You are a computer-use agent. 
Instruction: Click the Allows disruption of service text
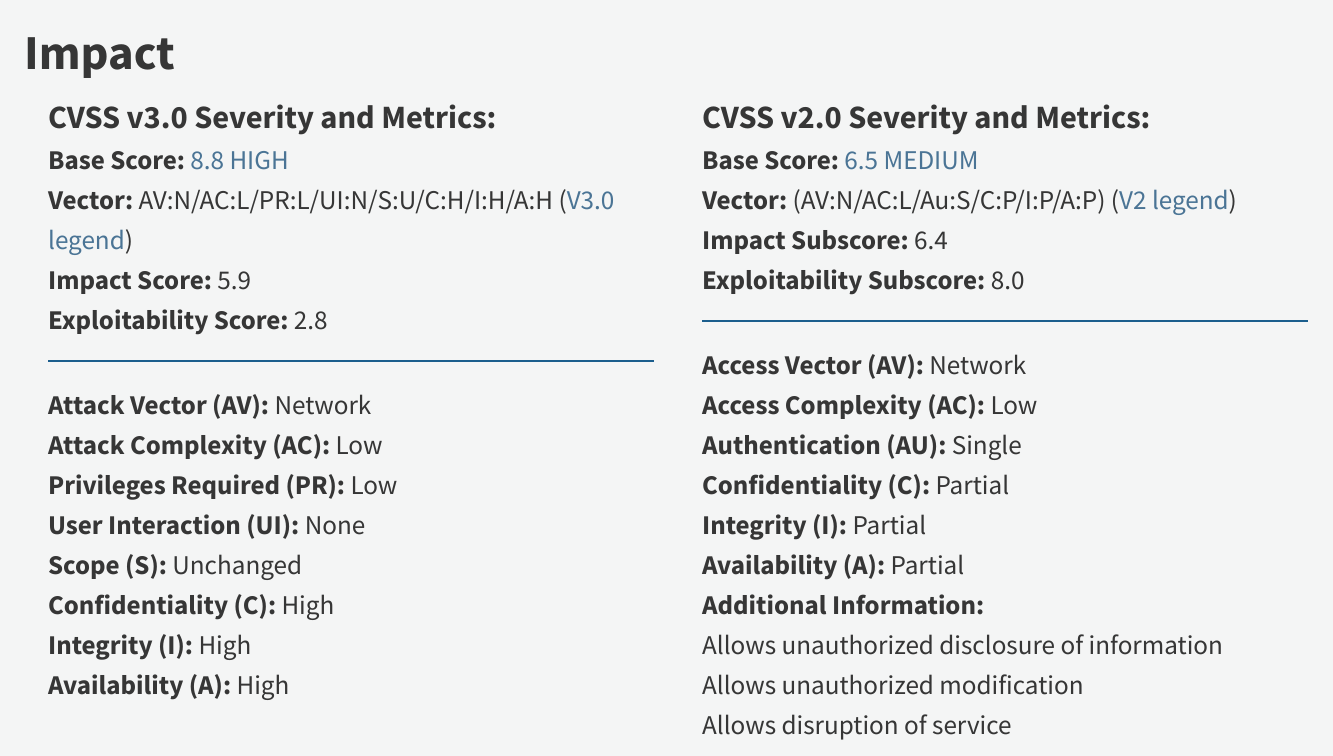(x=856, y=725)
